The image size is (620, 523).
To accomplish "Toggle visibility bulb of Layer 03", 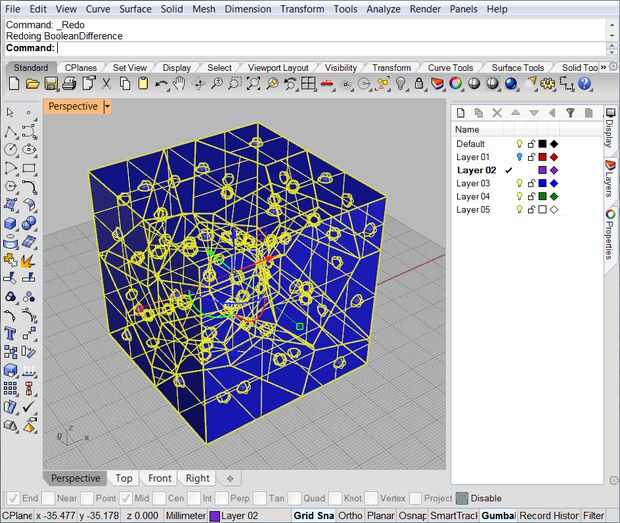I will 518,183.
